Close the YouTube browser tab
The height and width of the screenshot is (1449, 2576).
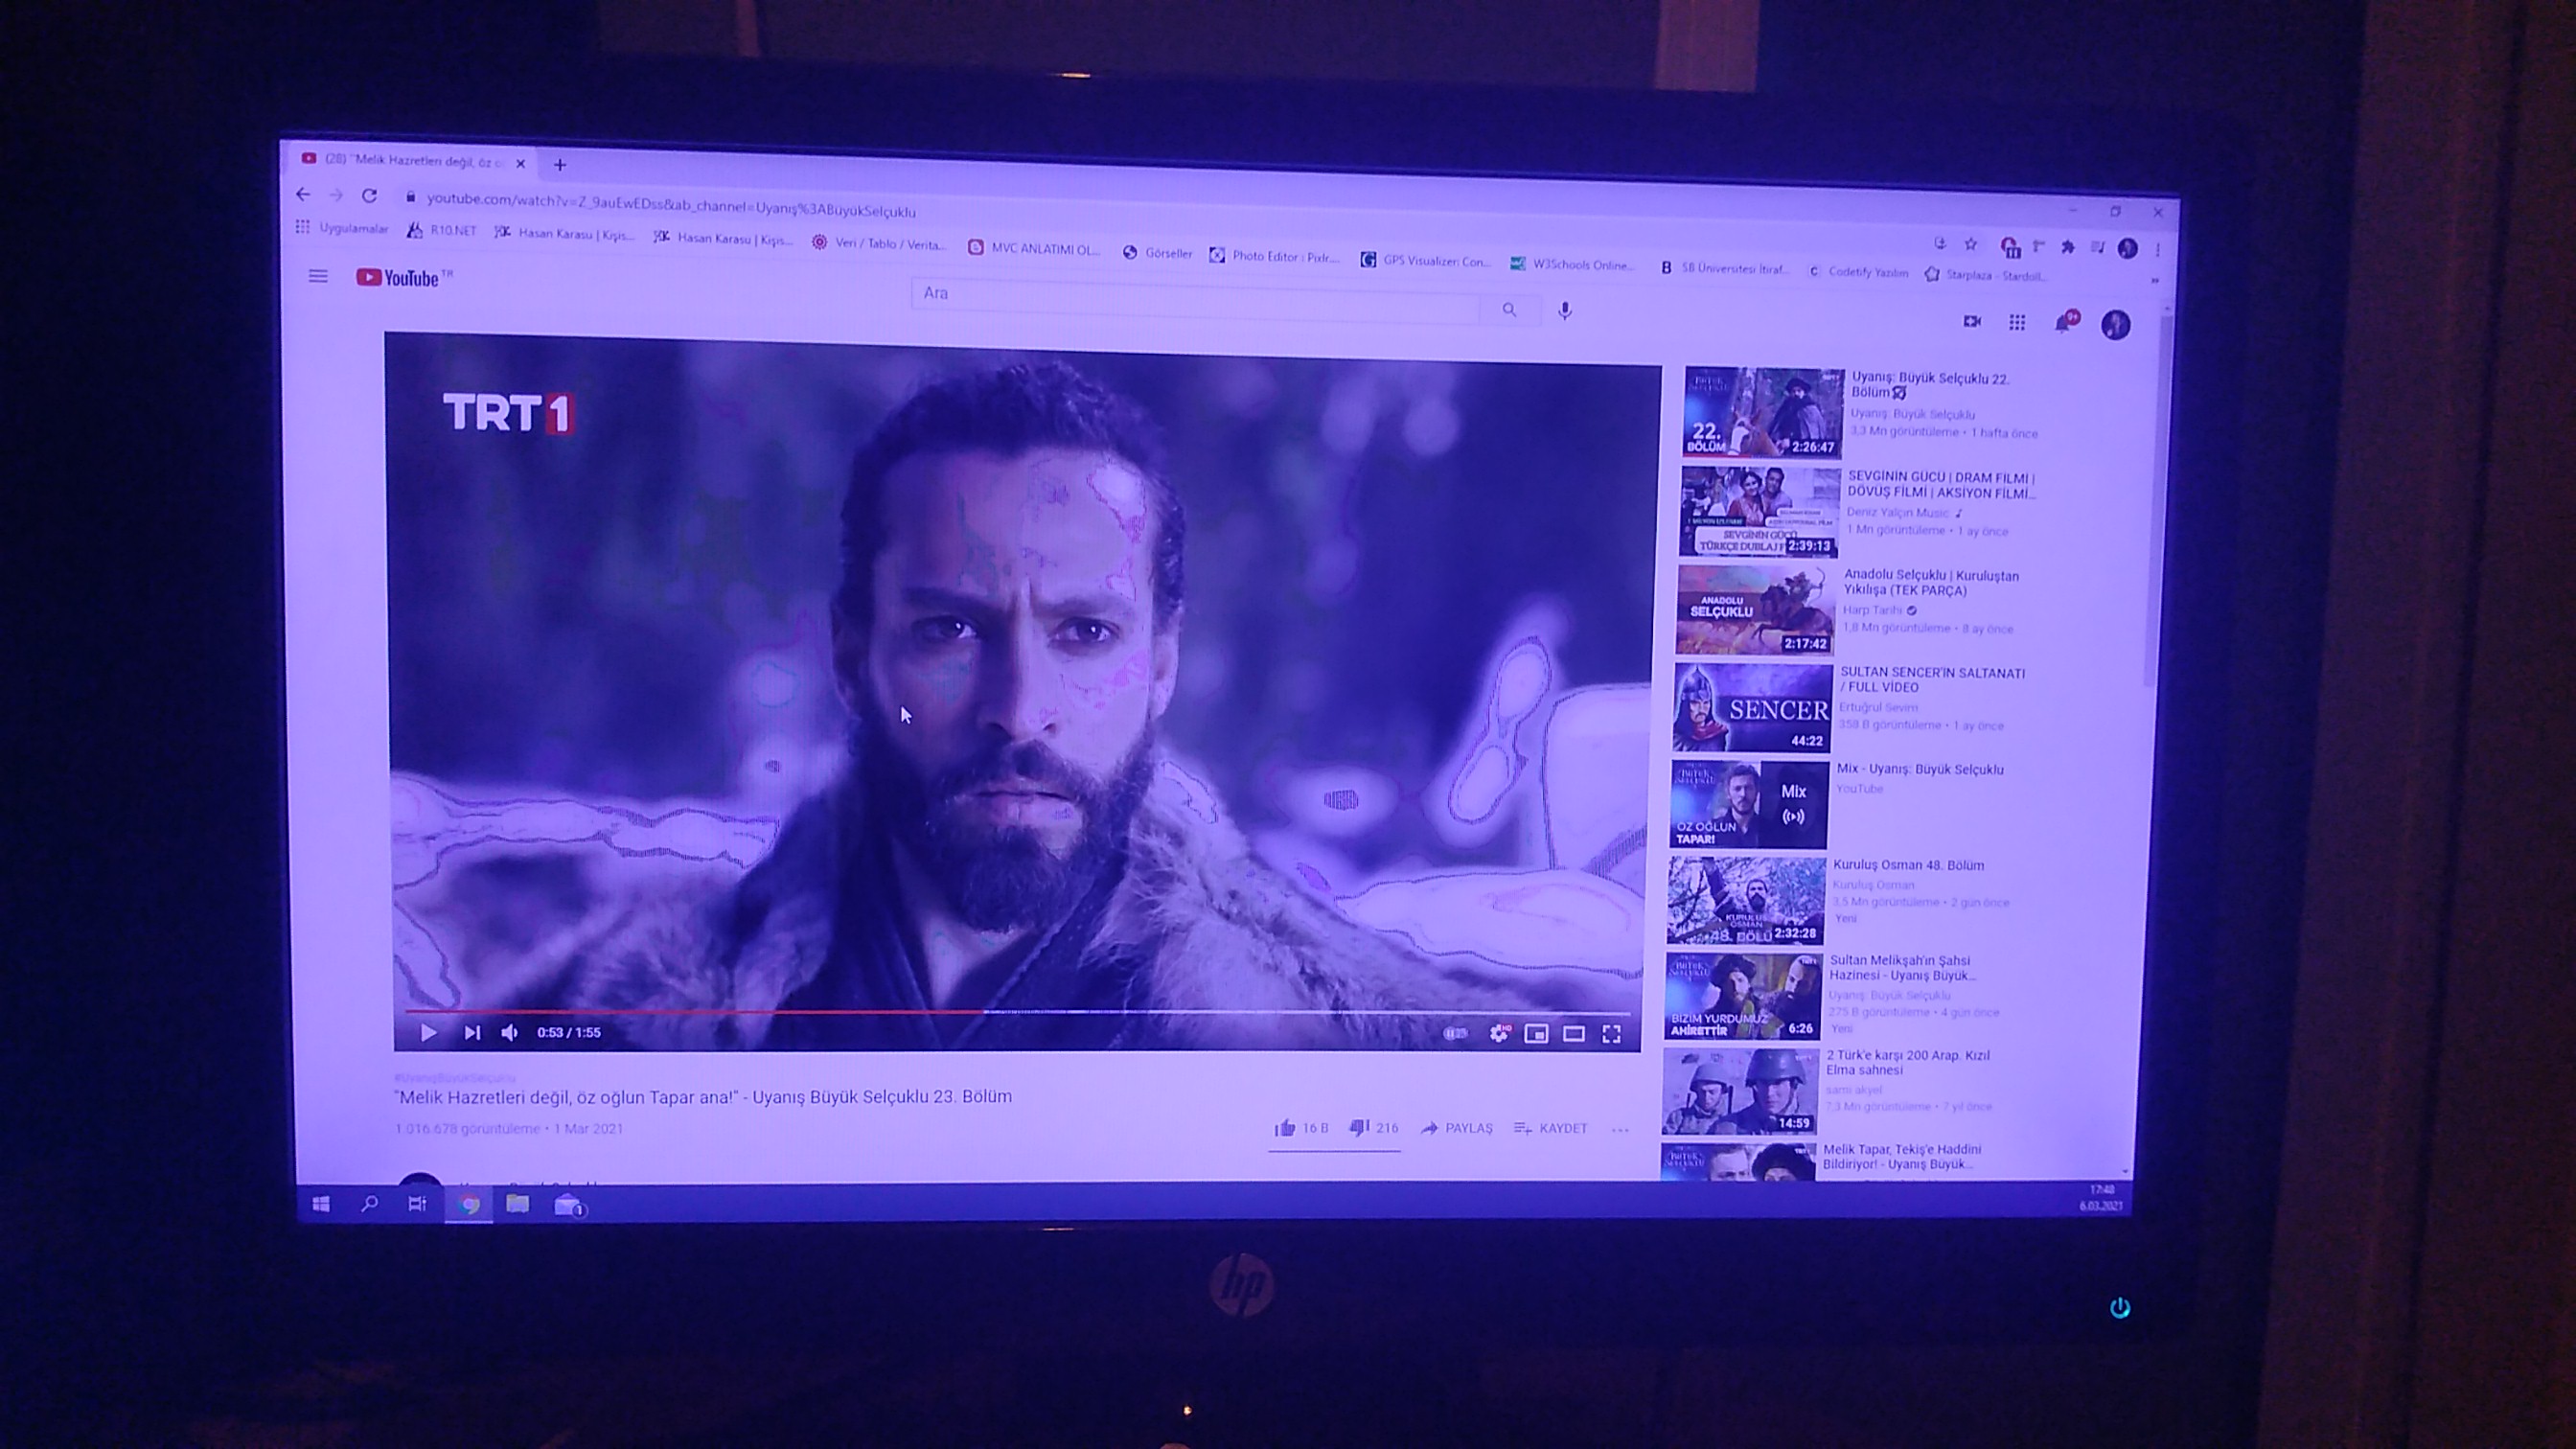(520, 163)
